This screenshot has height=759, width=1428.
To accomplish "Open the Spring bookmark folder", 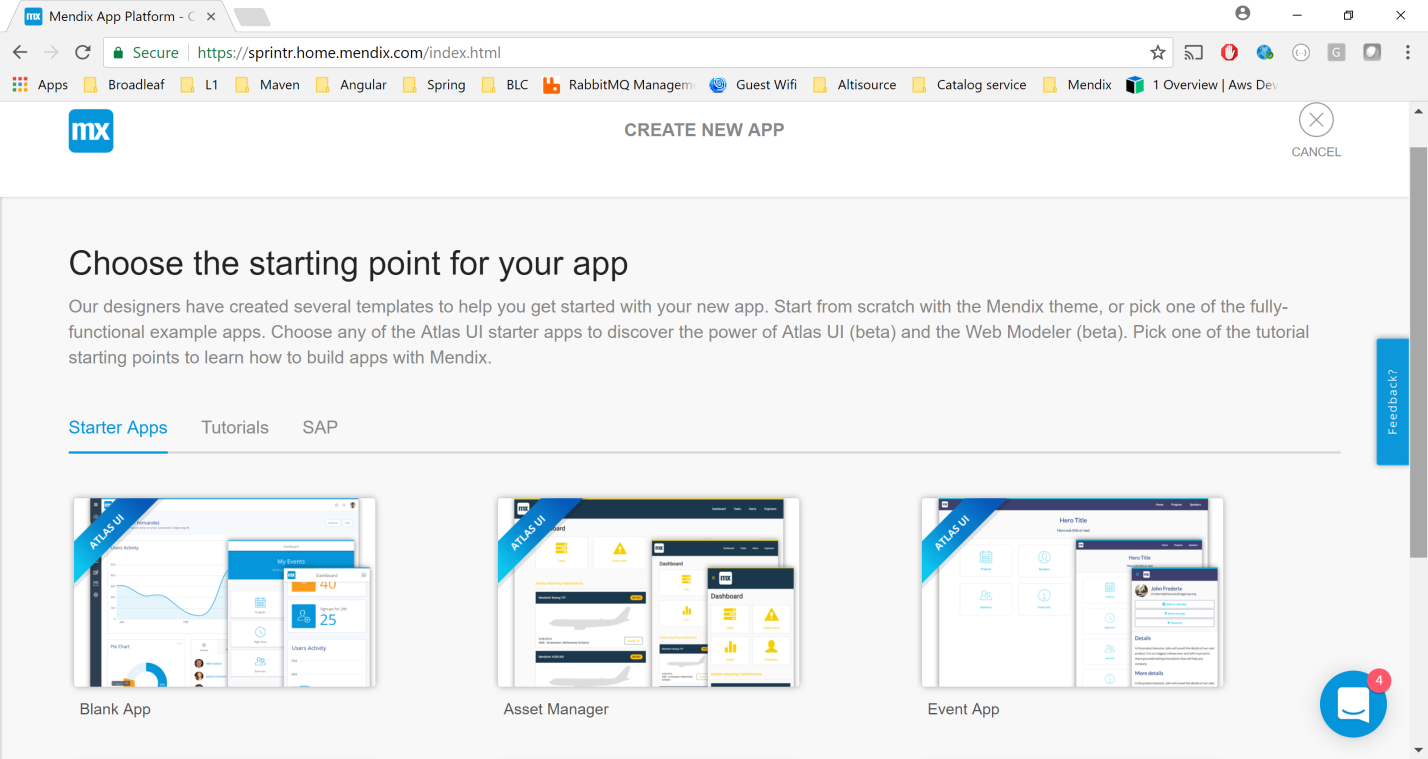I will [434, 85].
